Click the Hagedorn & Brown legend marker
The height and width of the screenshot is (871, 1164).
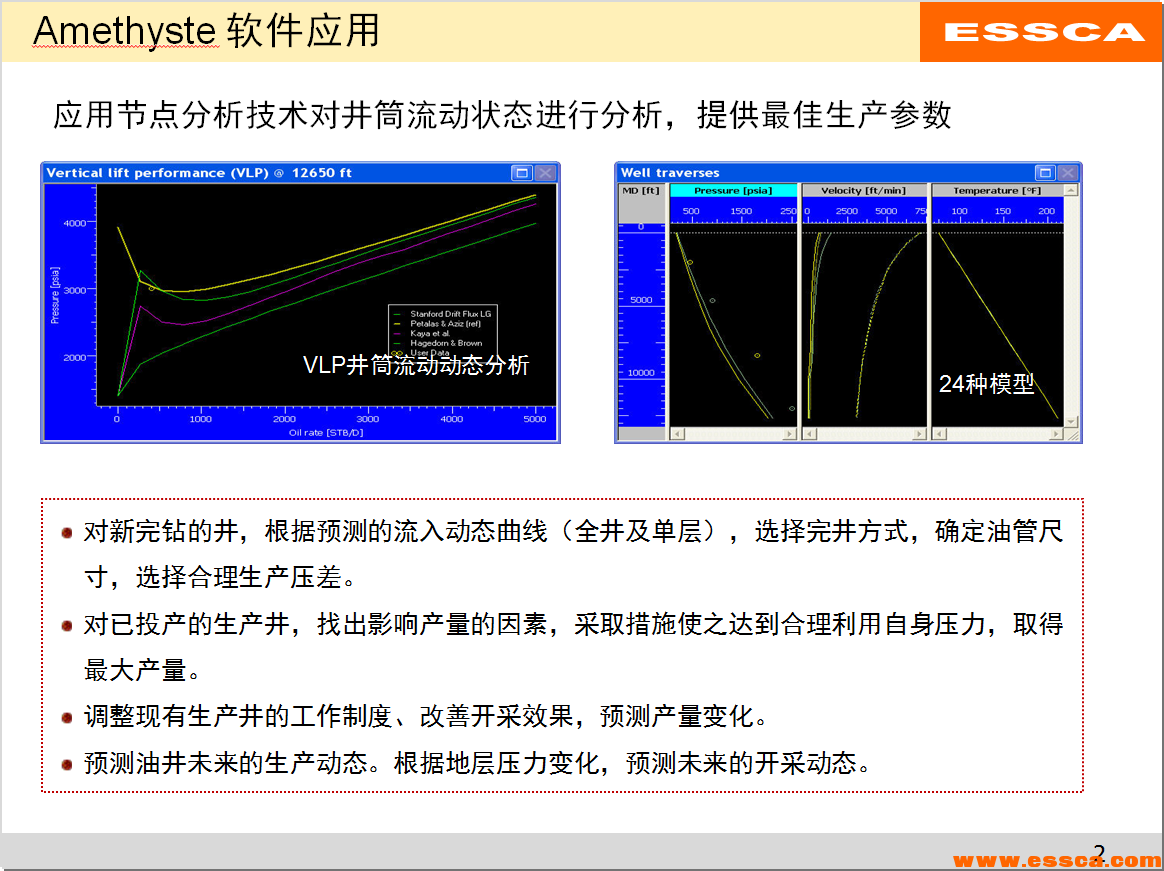pyautogui.click(x=397, y=343)
